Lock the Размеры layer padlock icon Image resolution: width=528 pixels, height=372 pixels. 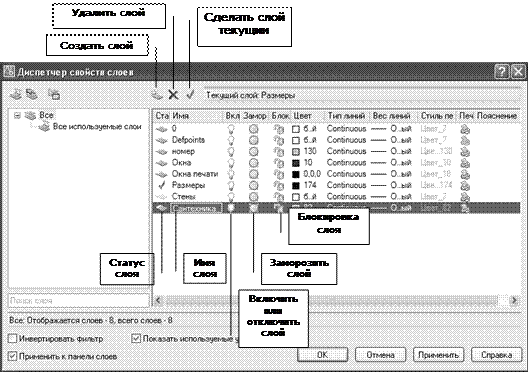point(279,185)
